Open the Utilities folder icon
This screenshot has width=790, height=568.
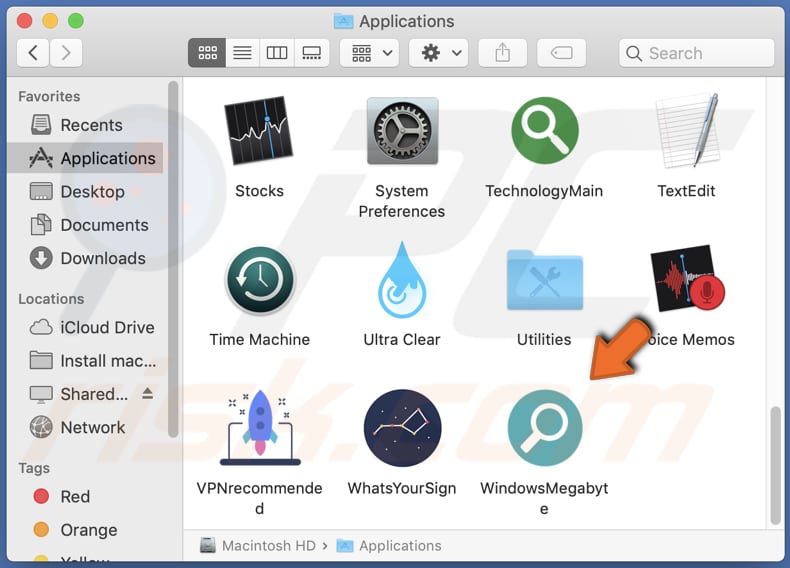545,280
